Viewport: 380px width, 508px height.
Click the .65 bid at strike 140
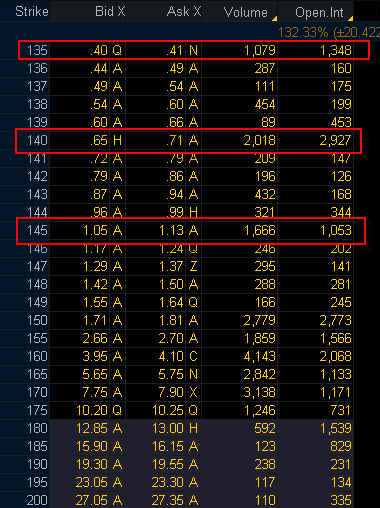[x=99, y=140]
